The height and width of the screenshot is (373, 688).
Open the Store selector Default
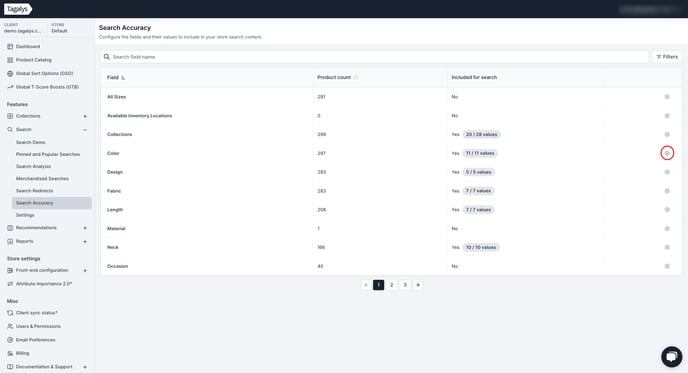coord(60,29)
